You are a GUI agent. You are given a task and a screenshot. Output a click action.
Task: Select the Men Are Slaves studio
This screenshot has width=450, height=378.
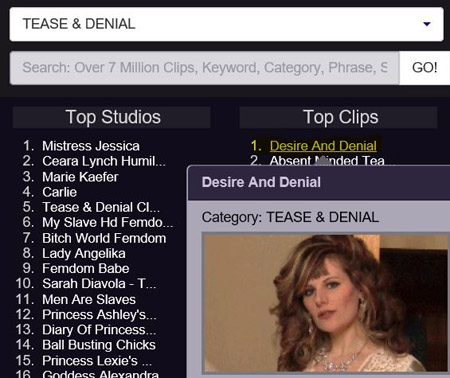tap(89, 299)
